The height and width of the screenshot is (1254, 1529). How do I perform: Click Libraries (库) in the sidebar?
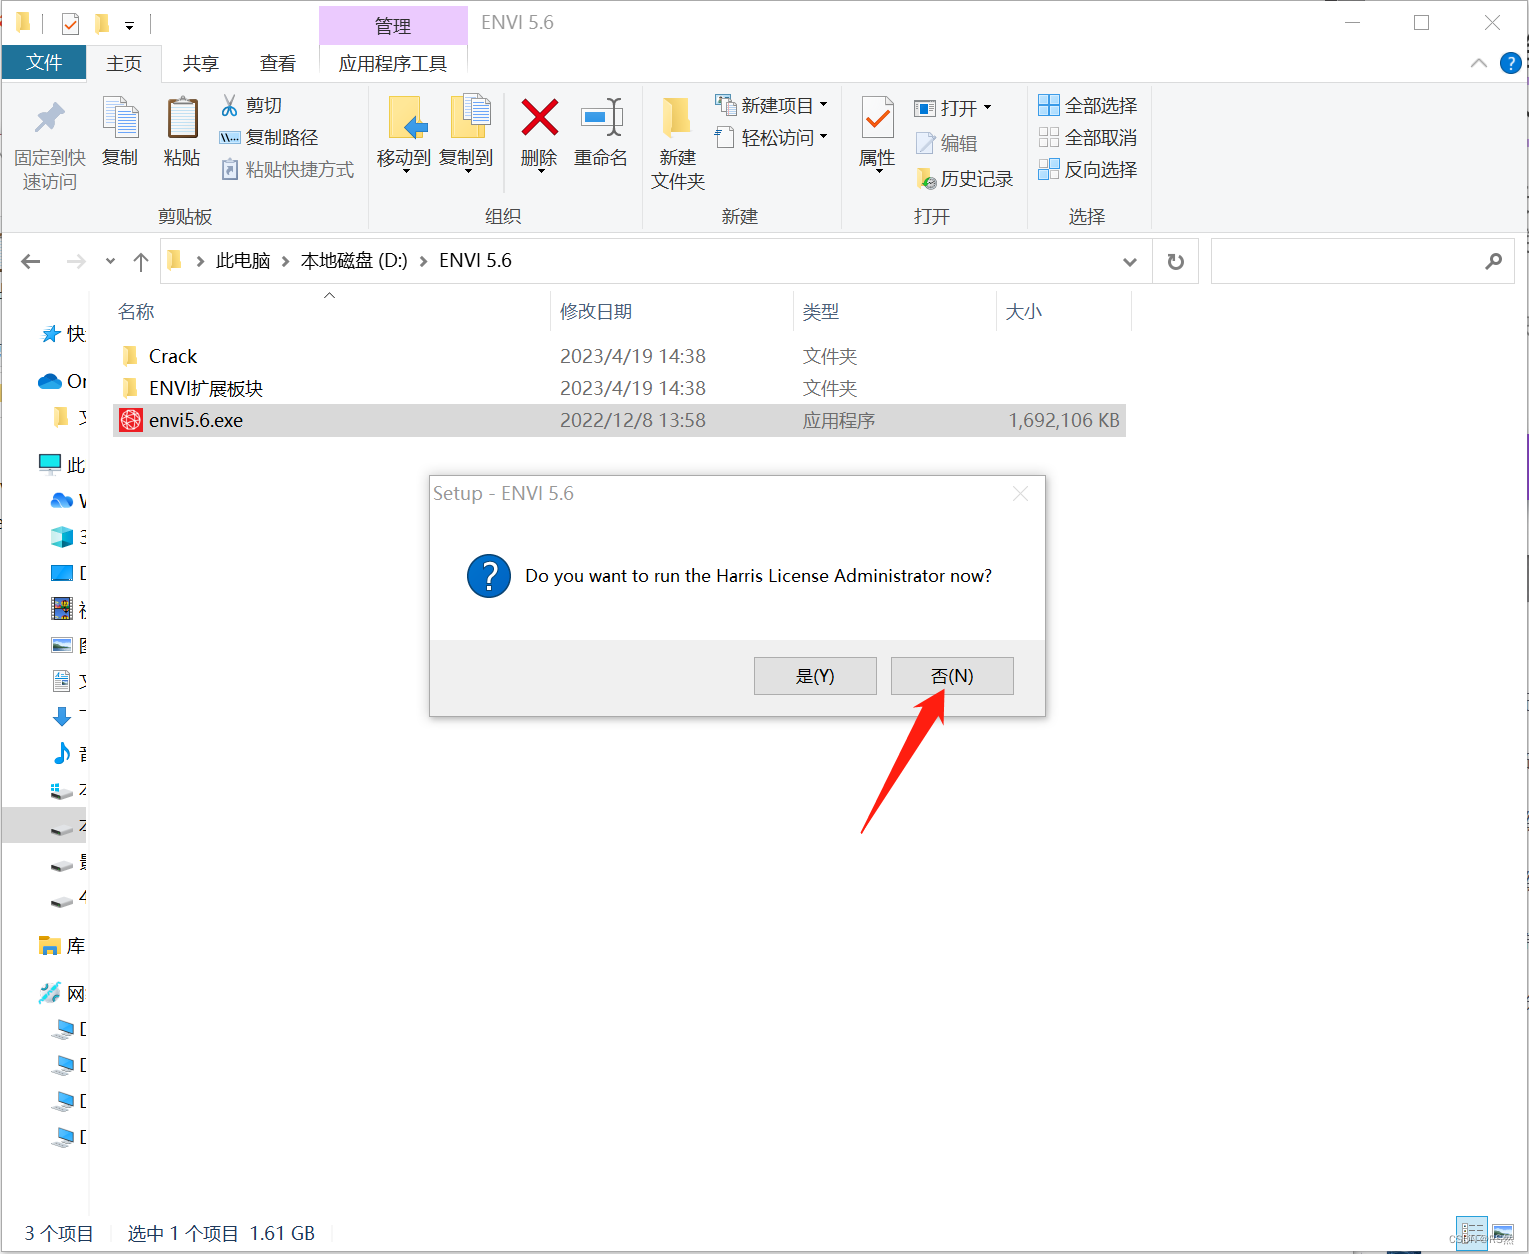click(62, 945)
